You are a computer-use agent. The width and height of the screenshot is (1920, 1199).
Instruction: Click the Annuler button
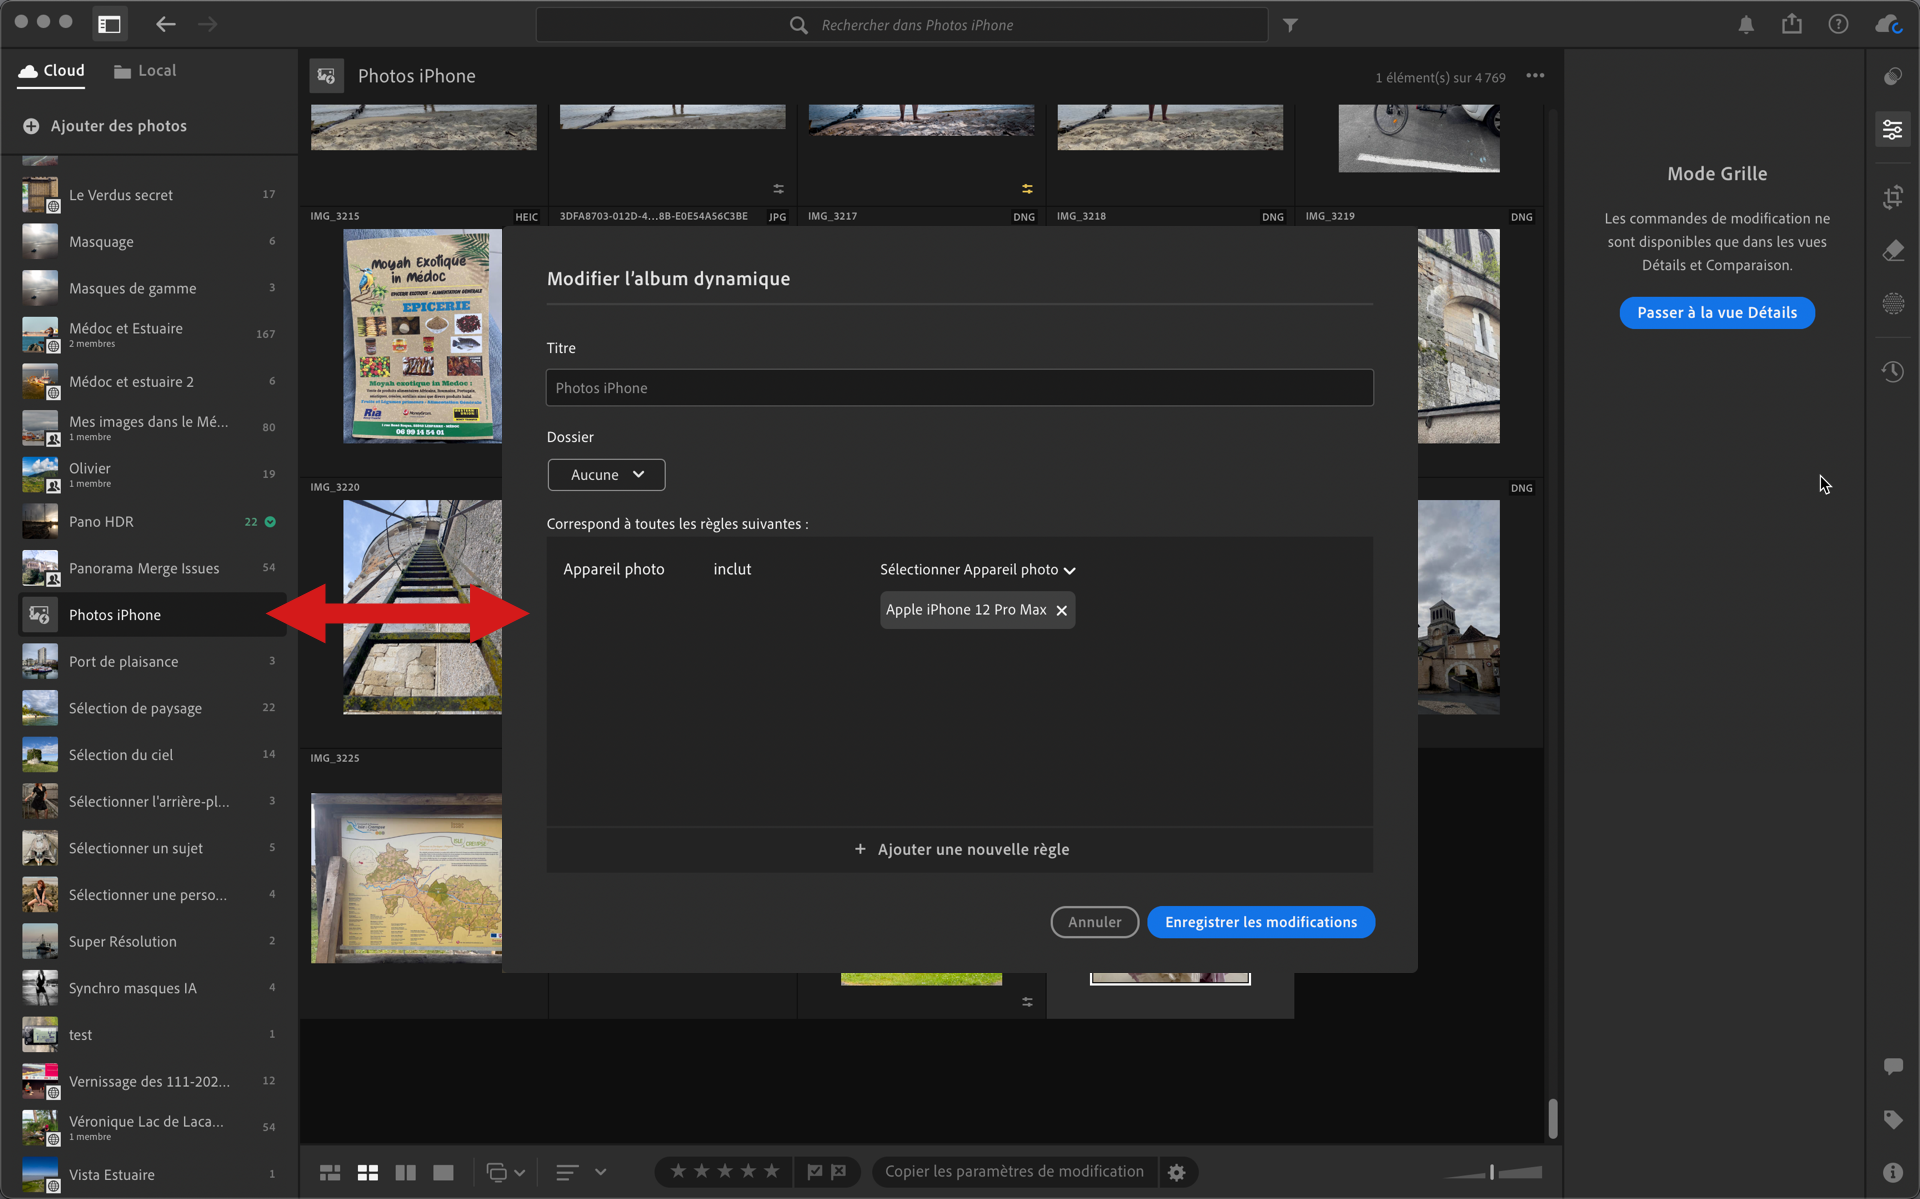click(1094, 922)
